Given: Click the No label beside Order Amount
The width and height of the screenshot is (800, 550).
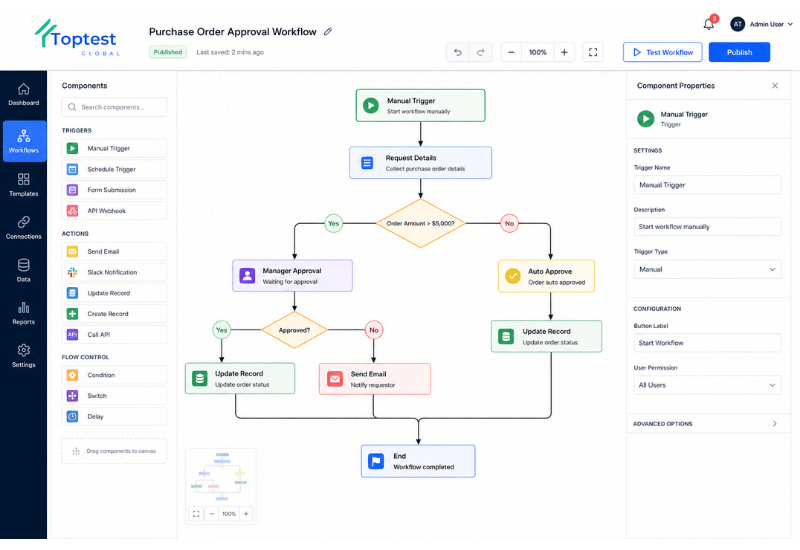Looking at the screenshot, I should [x=509, y=223].
